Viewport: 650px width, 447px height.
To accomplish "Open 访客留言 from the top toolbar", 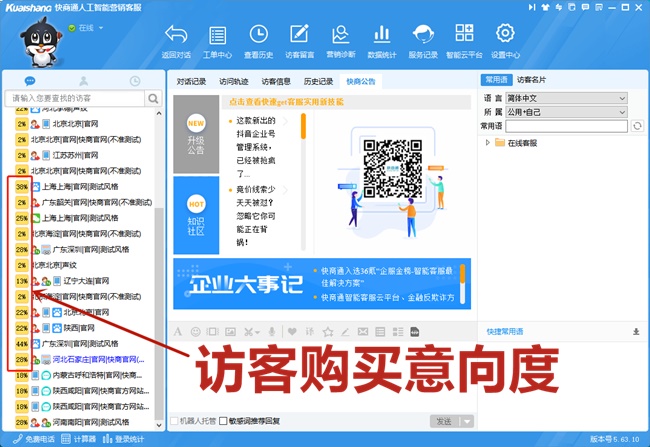I will 299,40.
